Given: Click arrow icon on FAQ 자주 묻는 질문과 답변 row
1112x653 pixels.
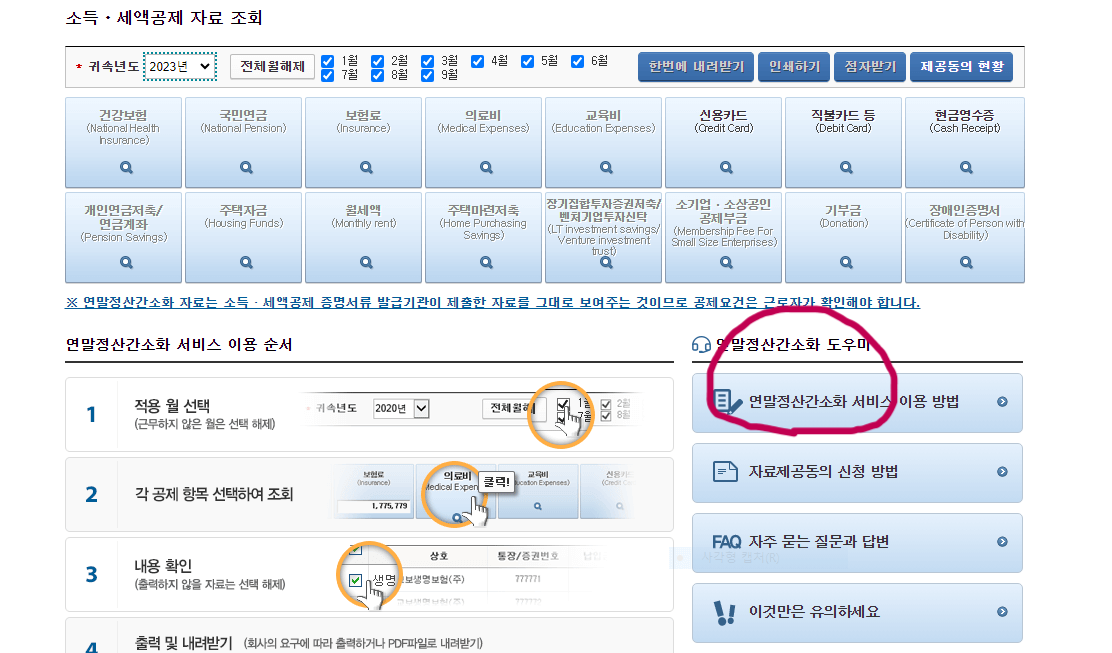Looking at the screenshot, I should point(1002,542).
